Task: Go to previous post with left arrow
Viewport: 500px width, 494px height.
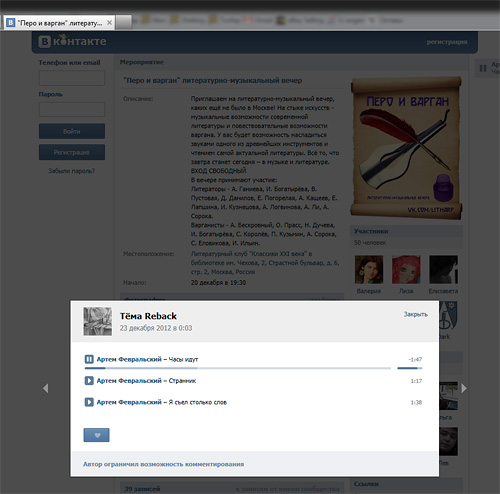Action: 46,388
